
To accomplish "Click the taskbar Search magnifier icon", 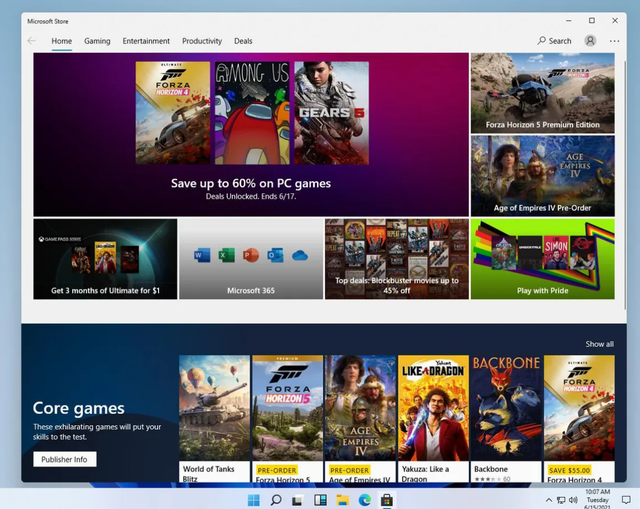I will 276,499.
